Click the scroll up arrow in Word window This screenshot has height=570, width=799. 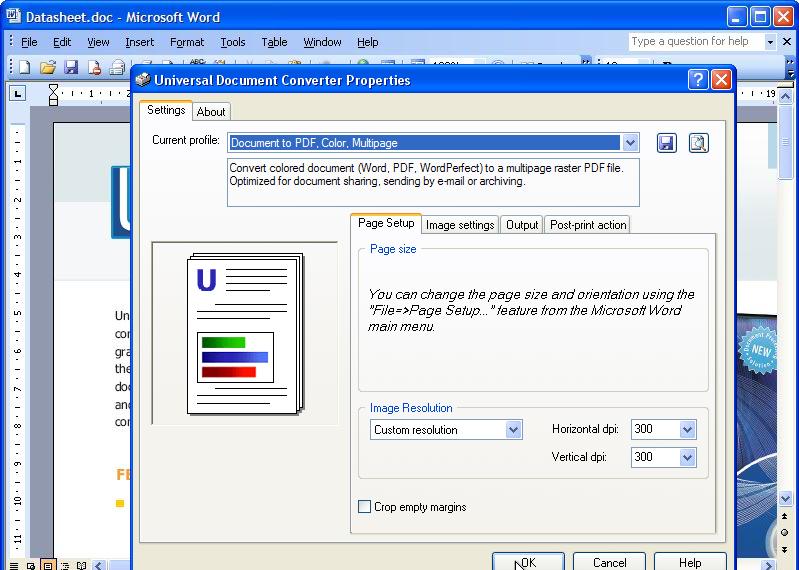785,95
